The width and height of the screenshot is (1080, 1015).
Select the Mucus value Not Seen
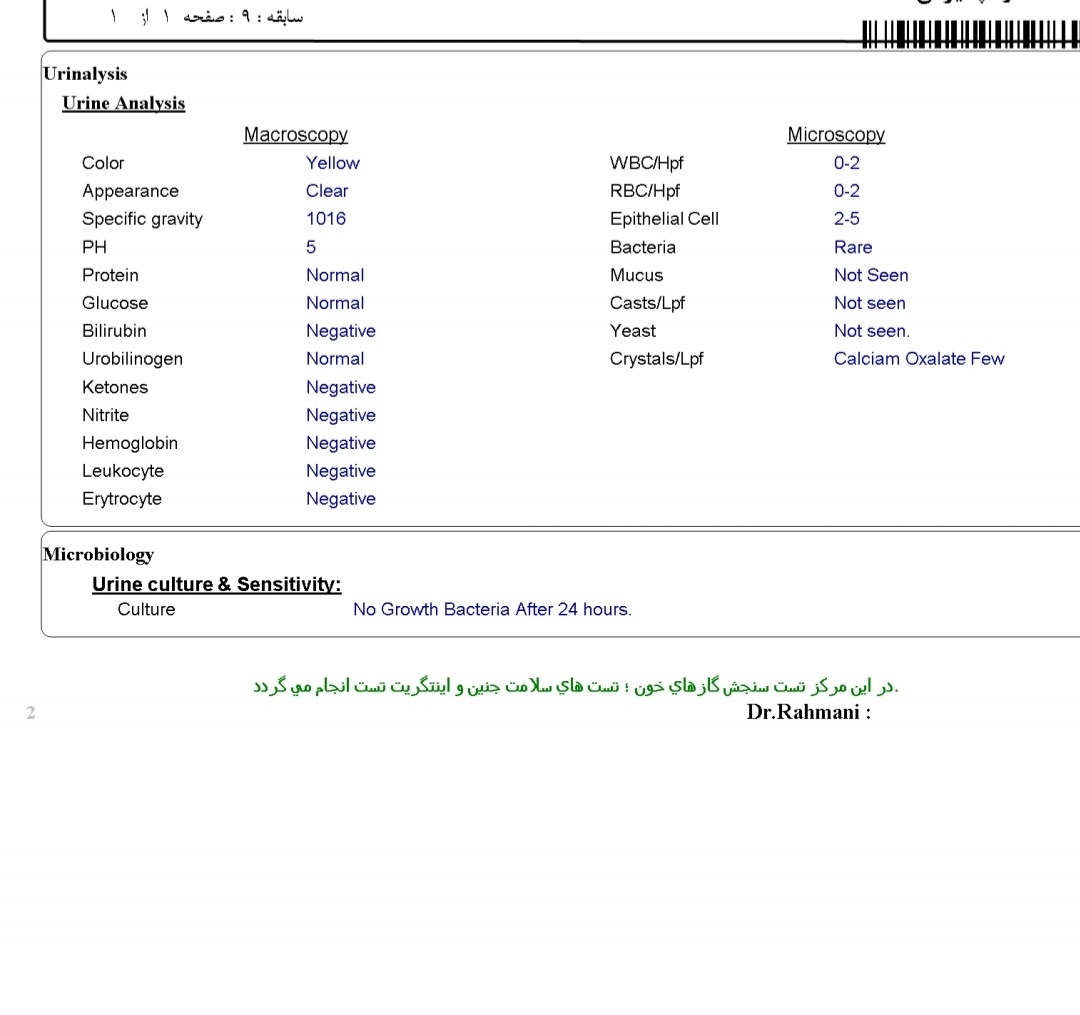(x=871, y=275)
